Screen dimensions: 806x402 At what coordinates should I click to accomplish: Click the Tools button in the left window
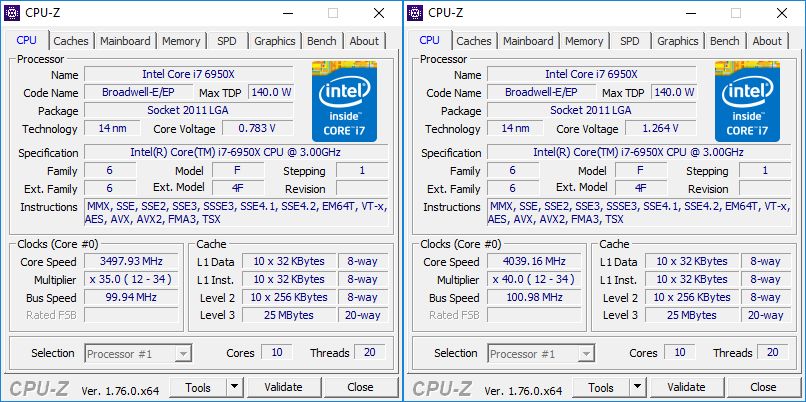click(198, 387)
